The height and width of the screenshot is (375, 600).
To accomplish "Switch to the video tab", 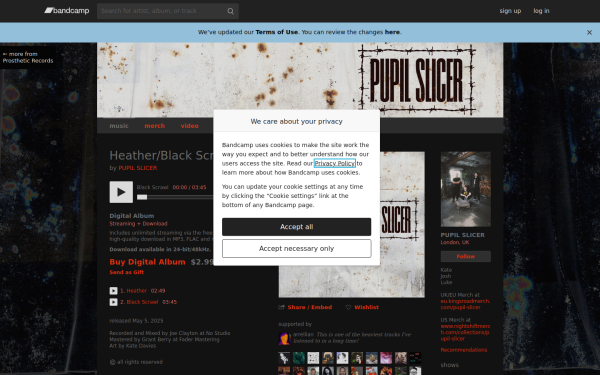I will pyautogui.click(x=189, y=126).
